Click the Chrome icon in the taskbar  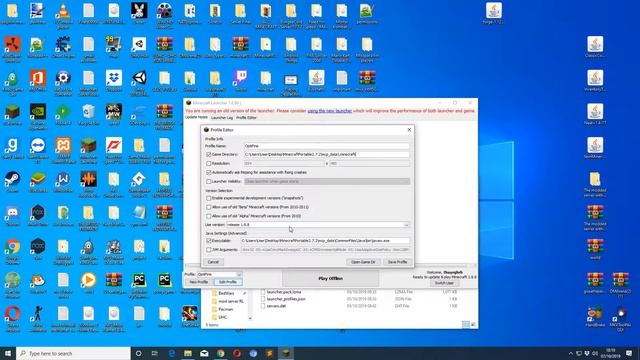[220, 353]
